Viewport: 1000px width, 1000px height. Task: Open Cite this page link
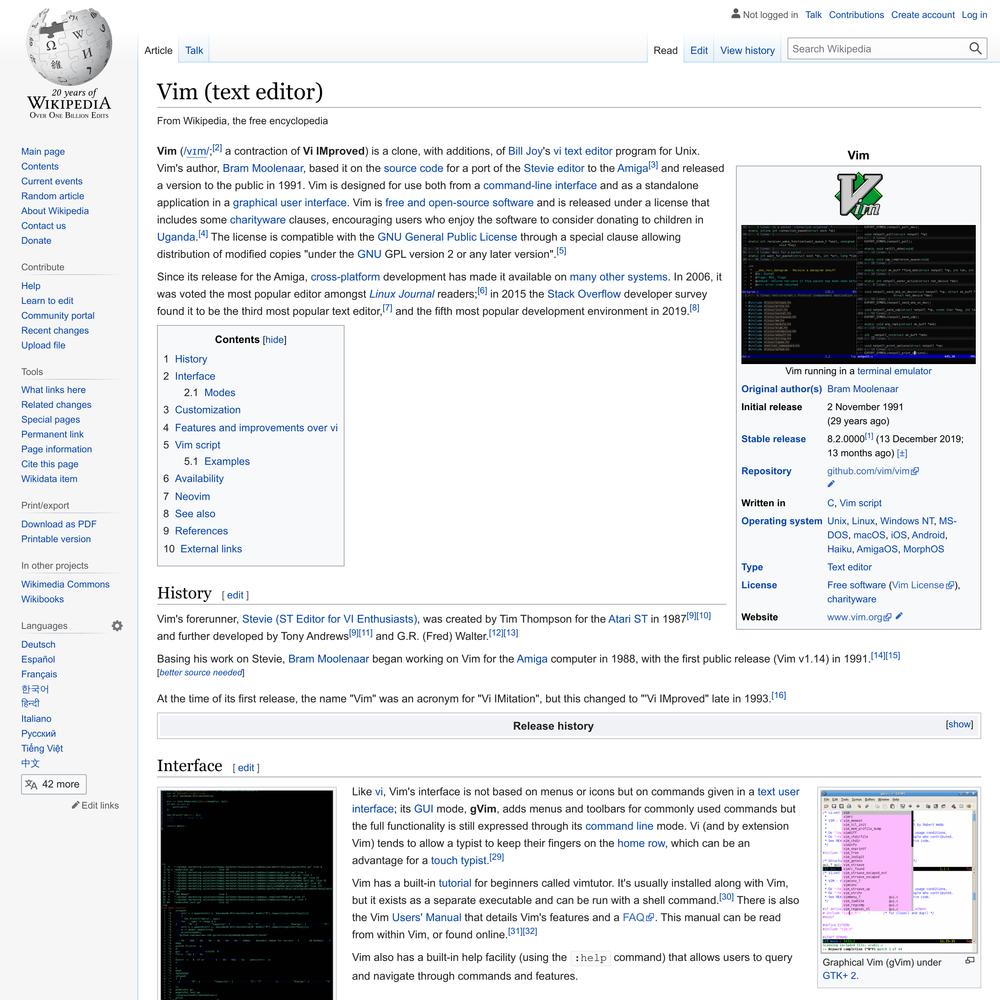click(x=50, y=464)
